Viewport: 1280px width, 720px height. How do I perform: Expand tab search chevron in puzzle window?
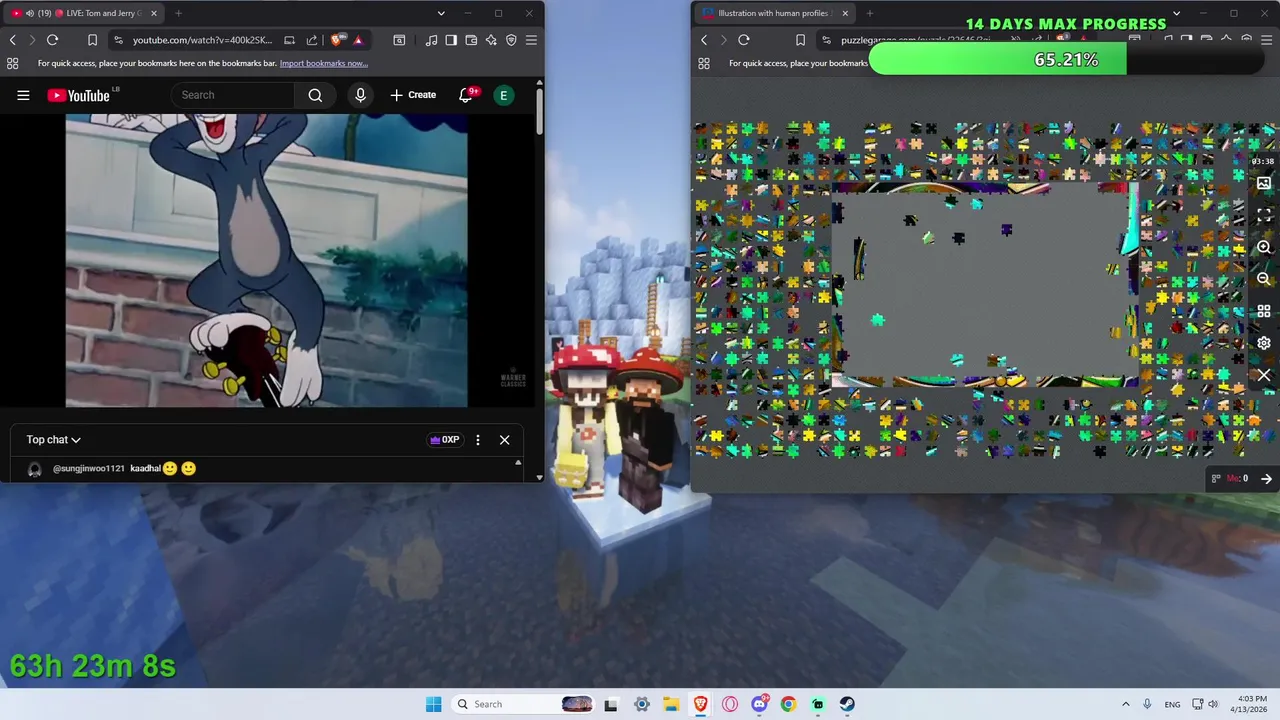click(1176, 13)
